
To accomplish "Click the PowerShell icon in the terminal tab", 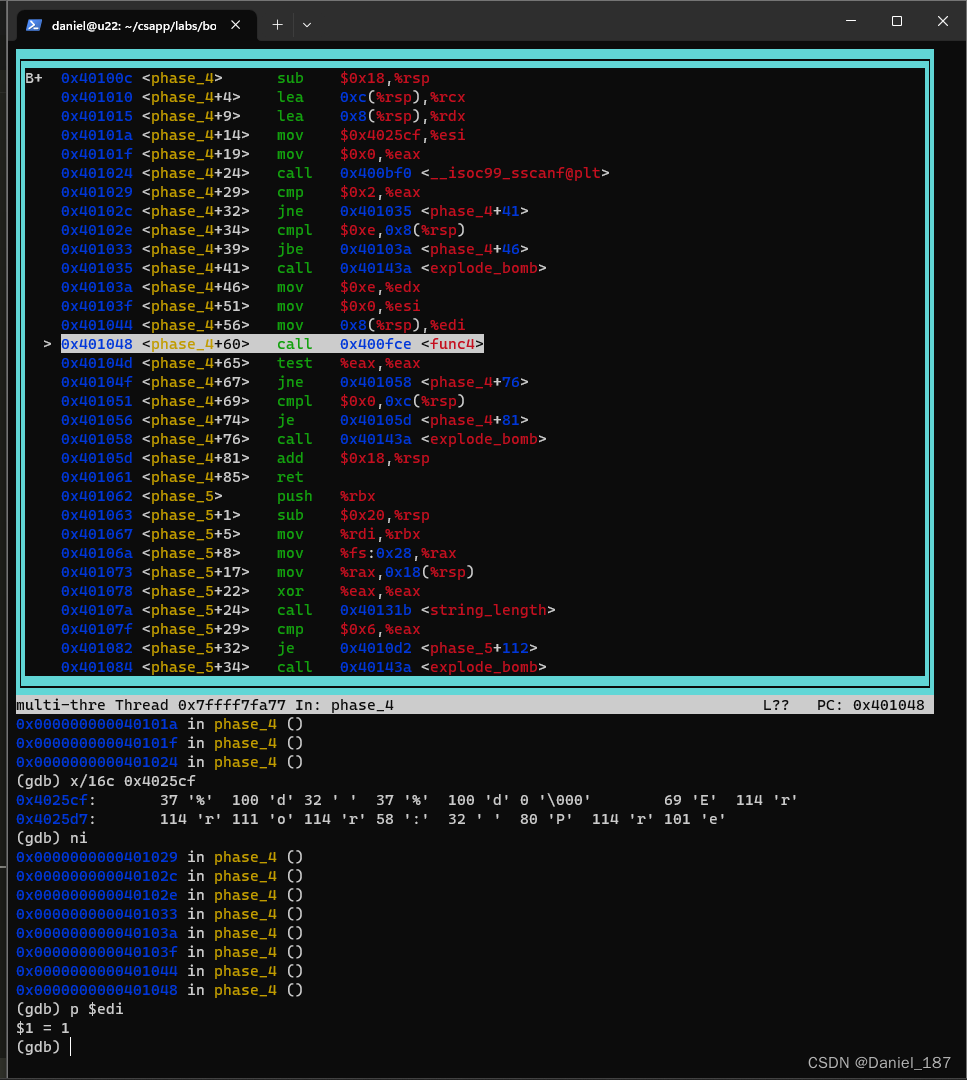I will click(x=34, y=25).
